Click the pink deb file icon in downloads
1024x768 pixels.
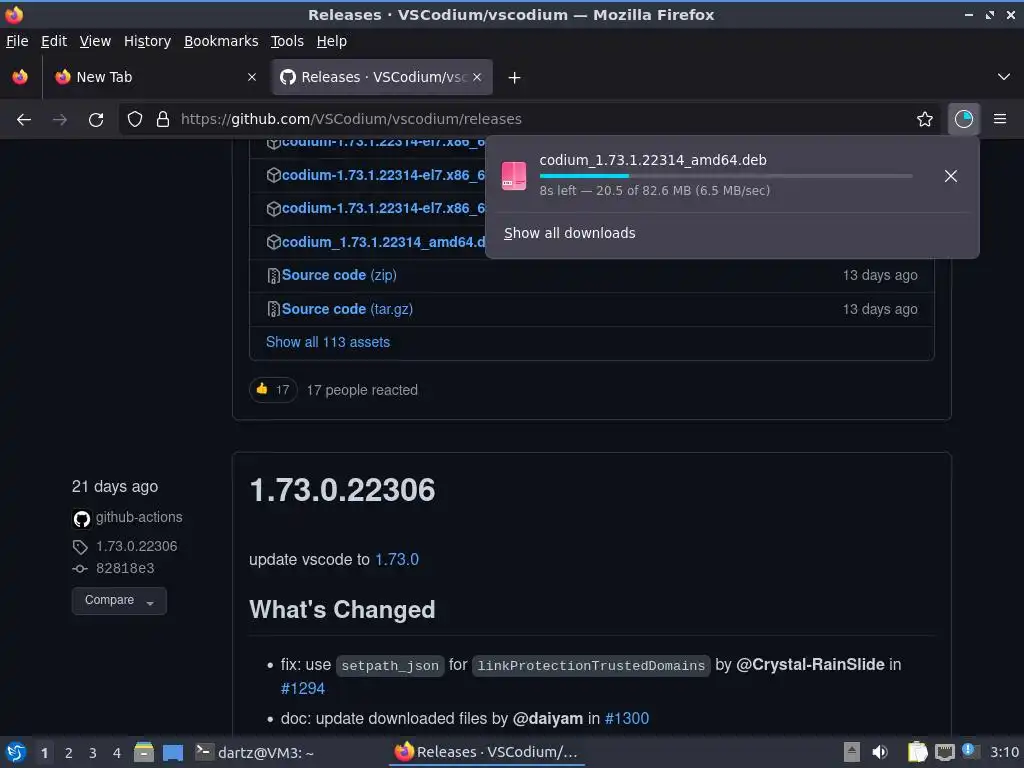coord(514,176)
